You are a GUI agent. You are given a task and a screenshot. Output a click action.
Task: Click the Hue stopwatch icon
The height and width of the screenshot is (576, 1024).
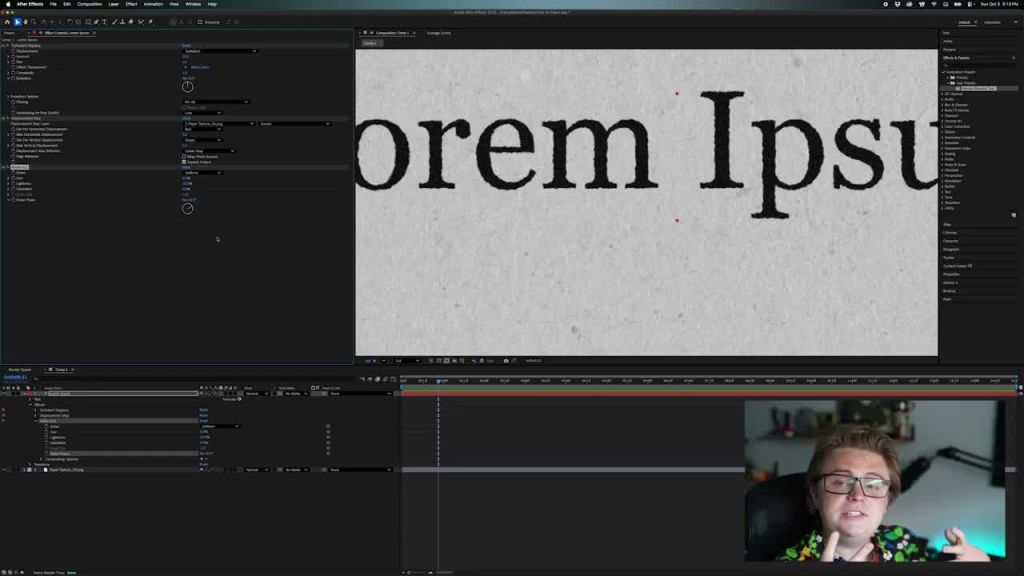[13, 178]
